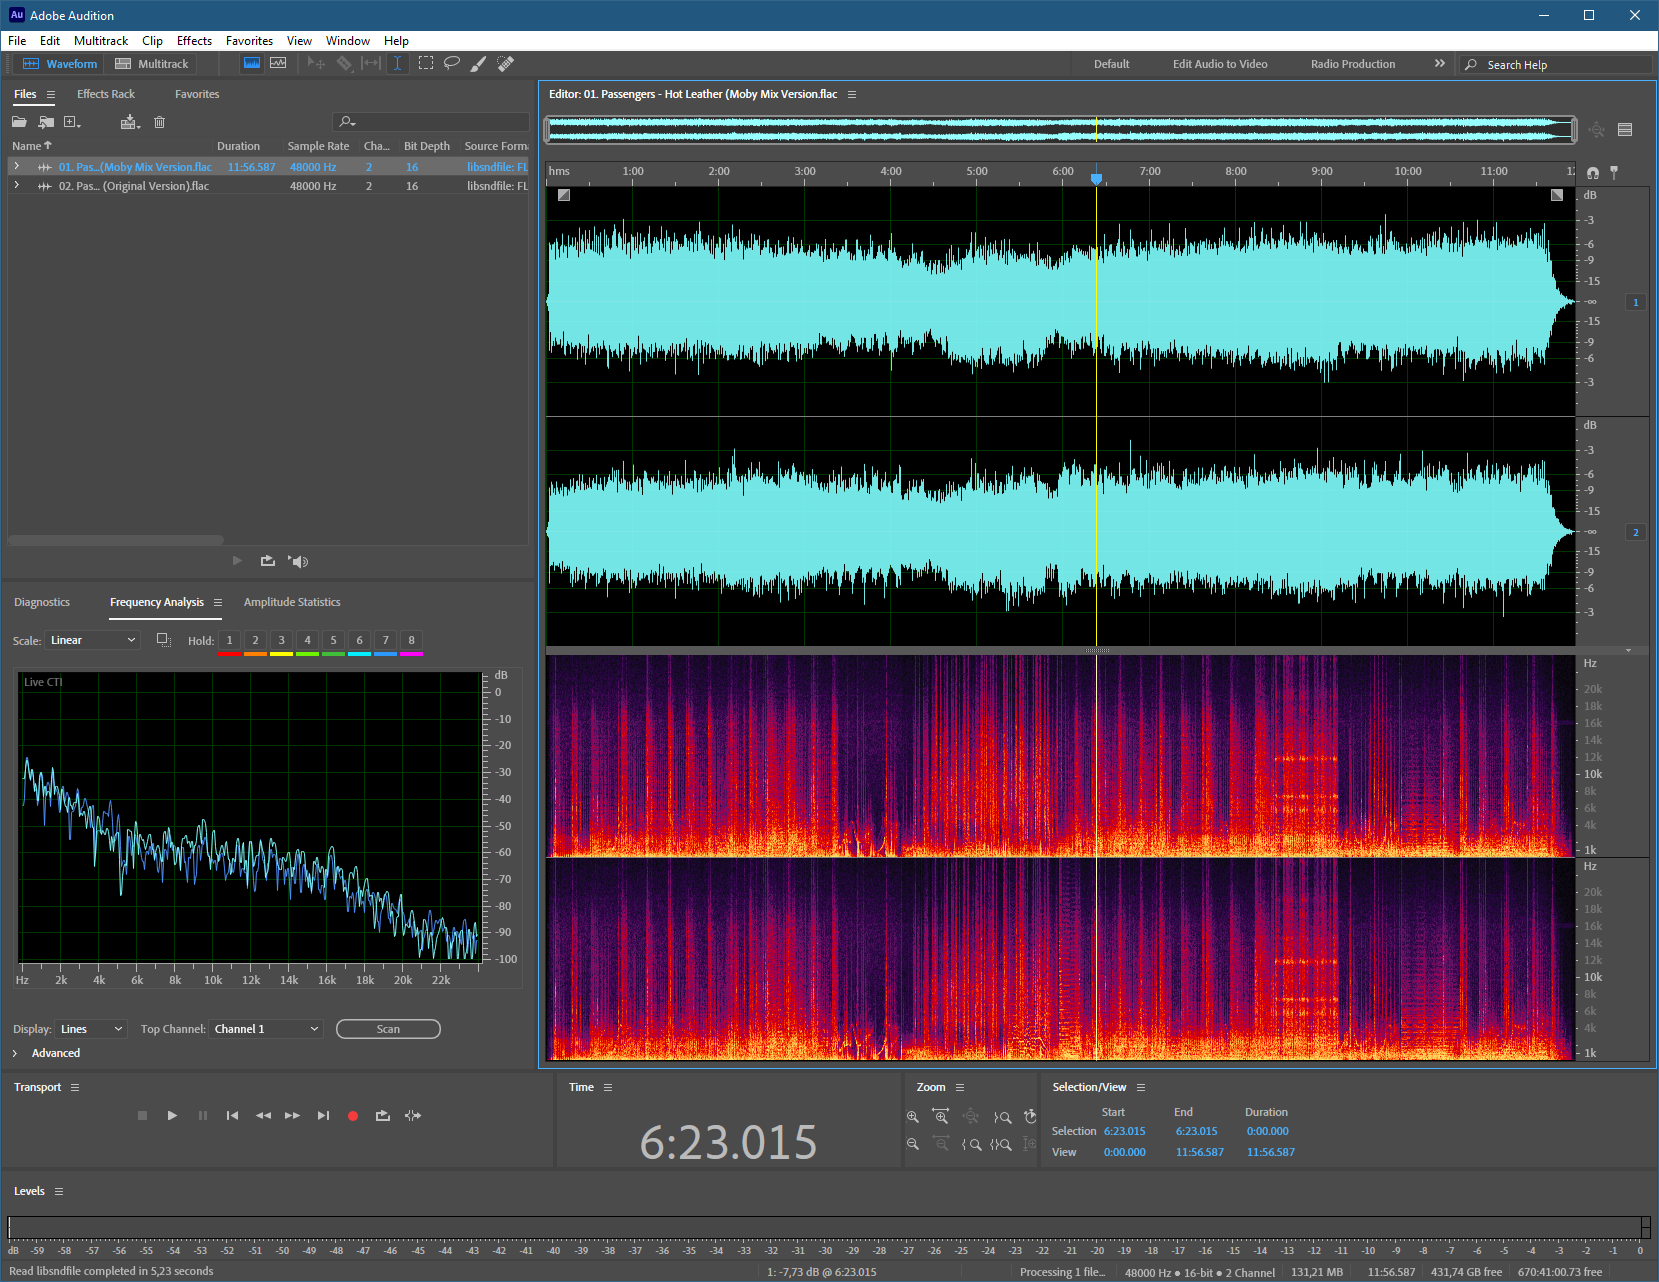Select the Paintbrush Selection tool
Screen dimensions: 1659x1282
pos(478,63)
